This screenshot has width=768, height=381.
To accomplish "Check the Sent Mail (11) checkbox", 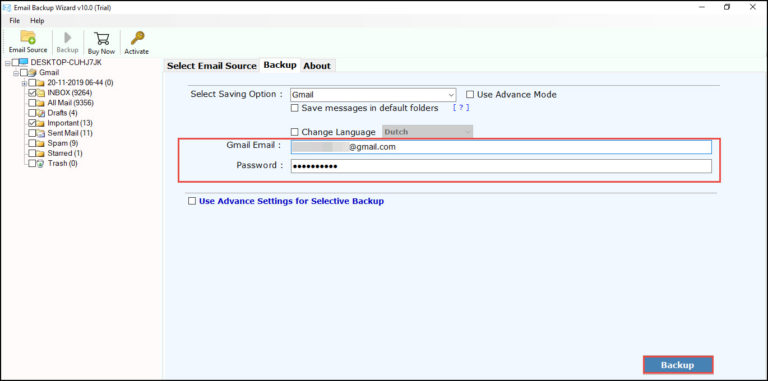I will [32, 133].
